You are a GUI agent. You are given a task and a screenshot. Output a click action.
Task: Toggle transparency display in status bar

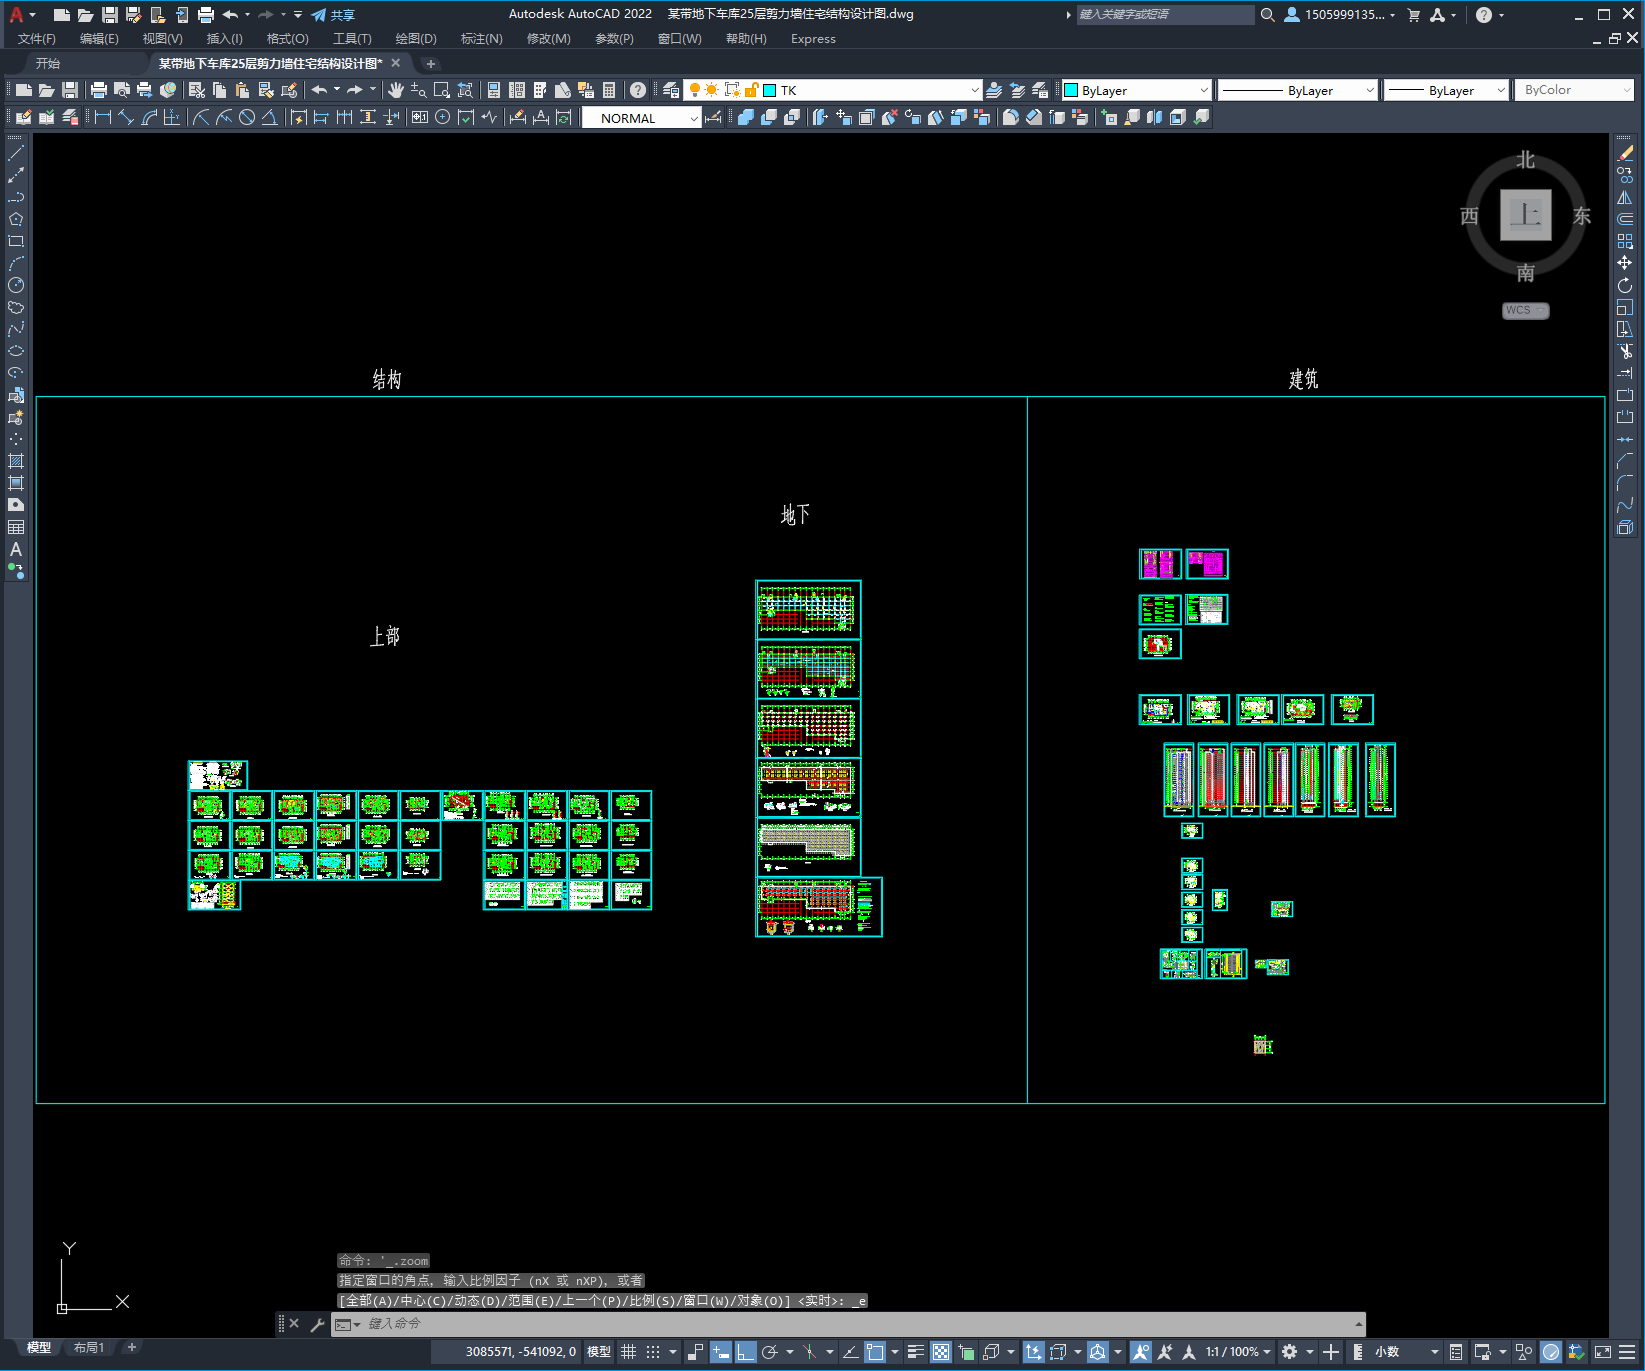(941, 1352)
